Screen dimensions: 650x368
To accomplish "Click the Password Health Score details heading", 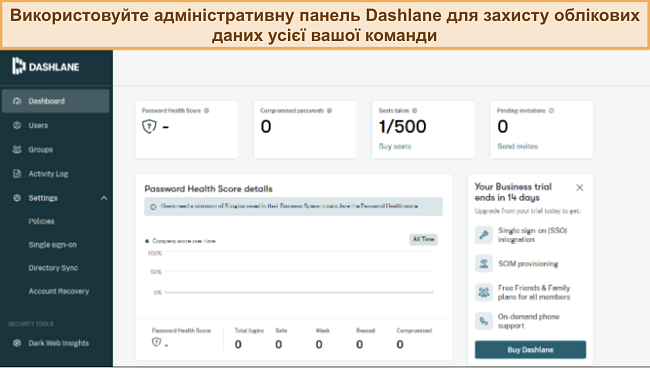I will [x=209, y=189].
